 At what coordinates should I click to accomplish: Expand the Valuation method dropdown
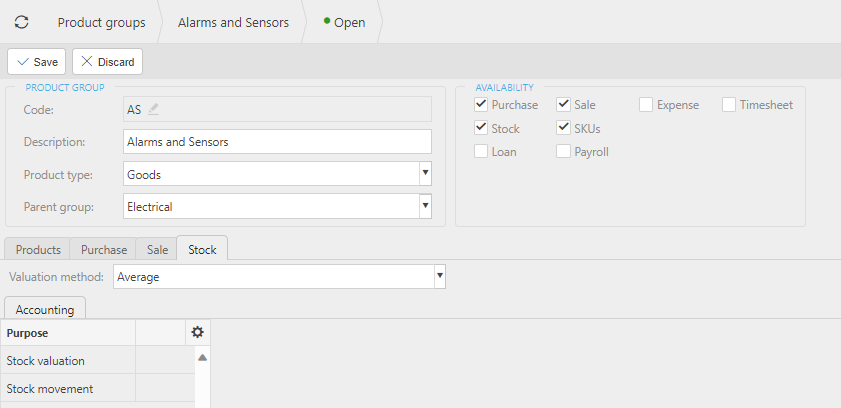[439, 276]
